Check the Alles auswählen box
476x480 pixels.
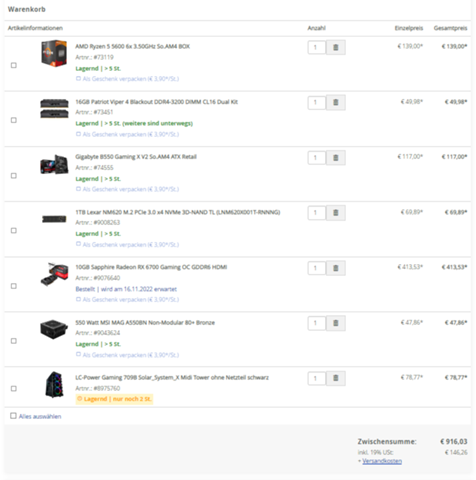[13, 416]
